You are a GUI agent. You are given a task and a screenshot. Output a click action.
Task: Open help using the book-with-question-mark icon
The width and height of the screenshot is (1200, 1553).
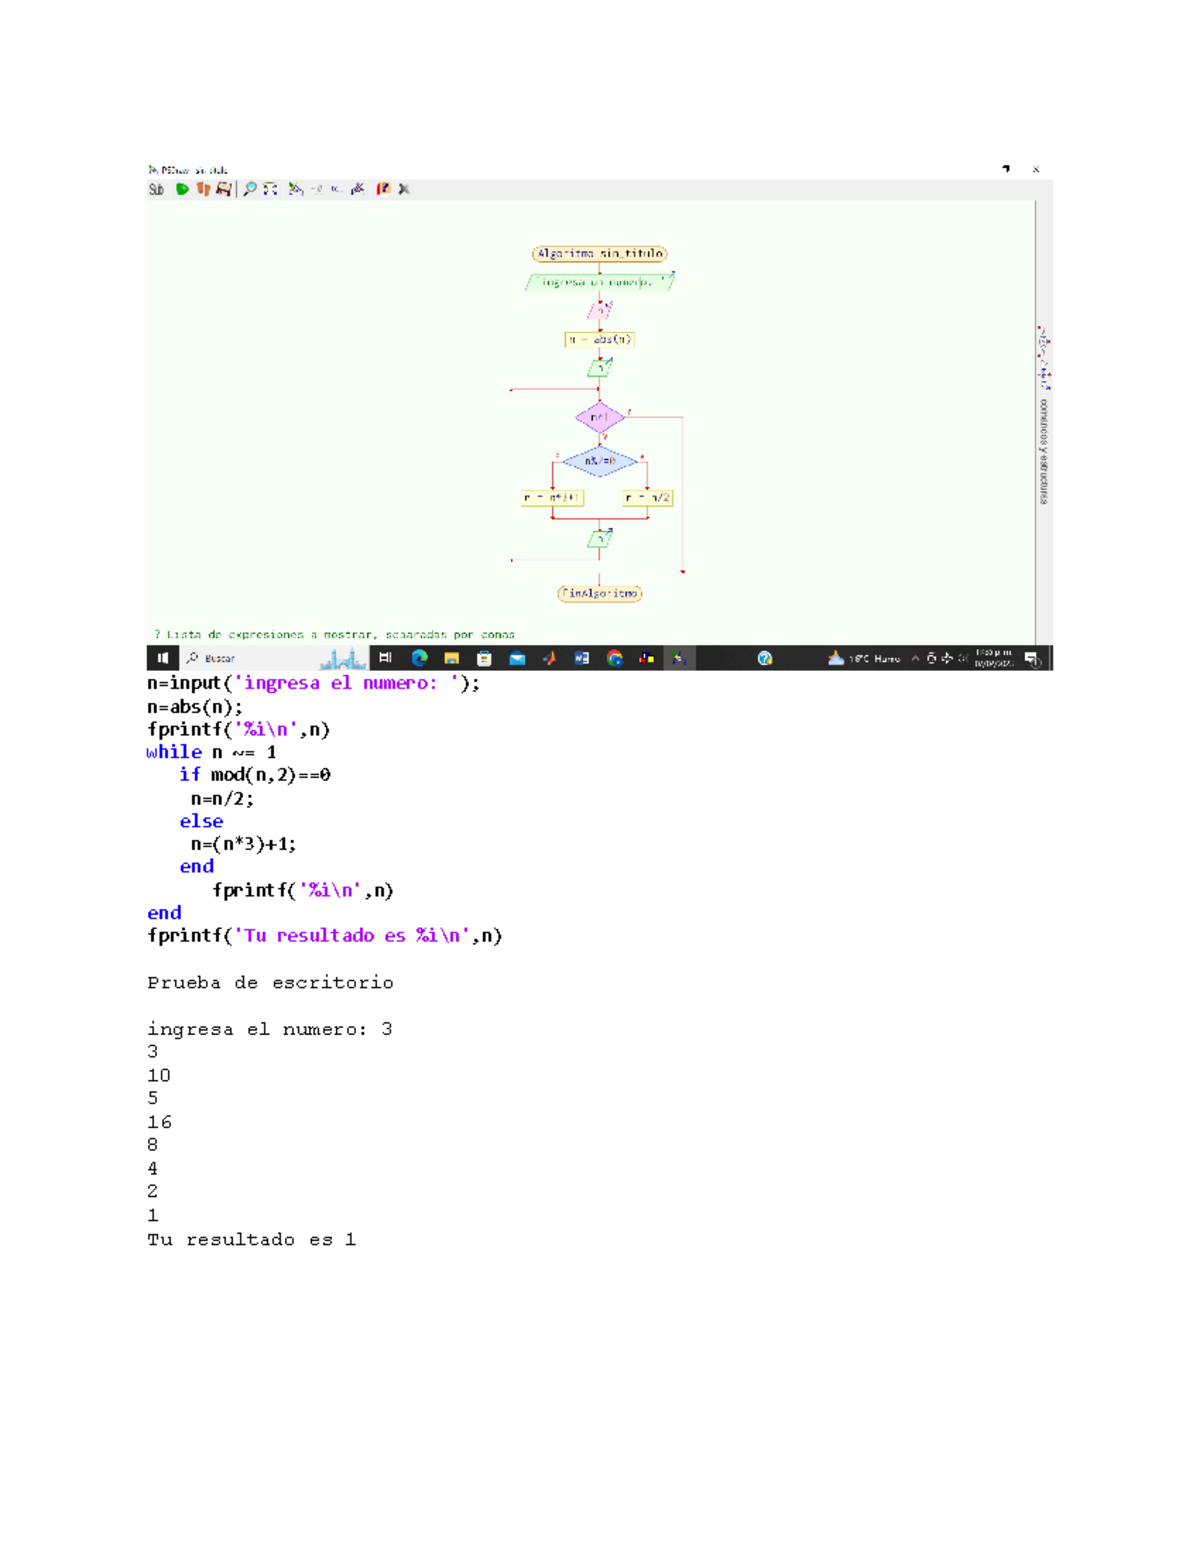pyautogui.click(x=384, y=188)
